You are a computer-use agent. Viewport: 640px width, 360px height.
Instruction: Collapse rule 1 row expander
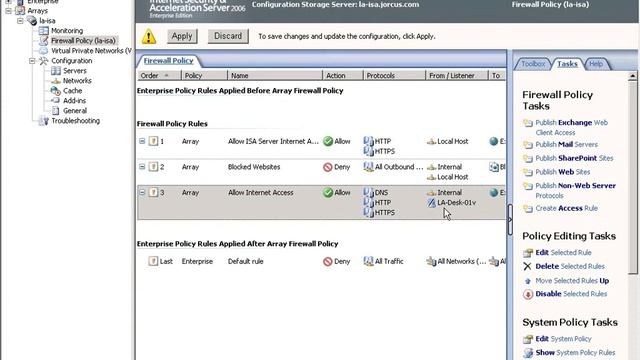[x=142, y=141]
